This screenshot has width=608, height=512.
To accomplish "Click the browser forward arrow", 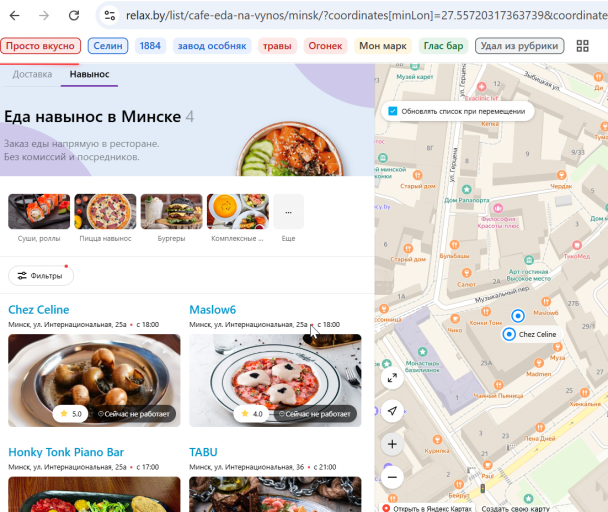I will (x=44, y=16).
